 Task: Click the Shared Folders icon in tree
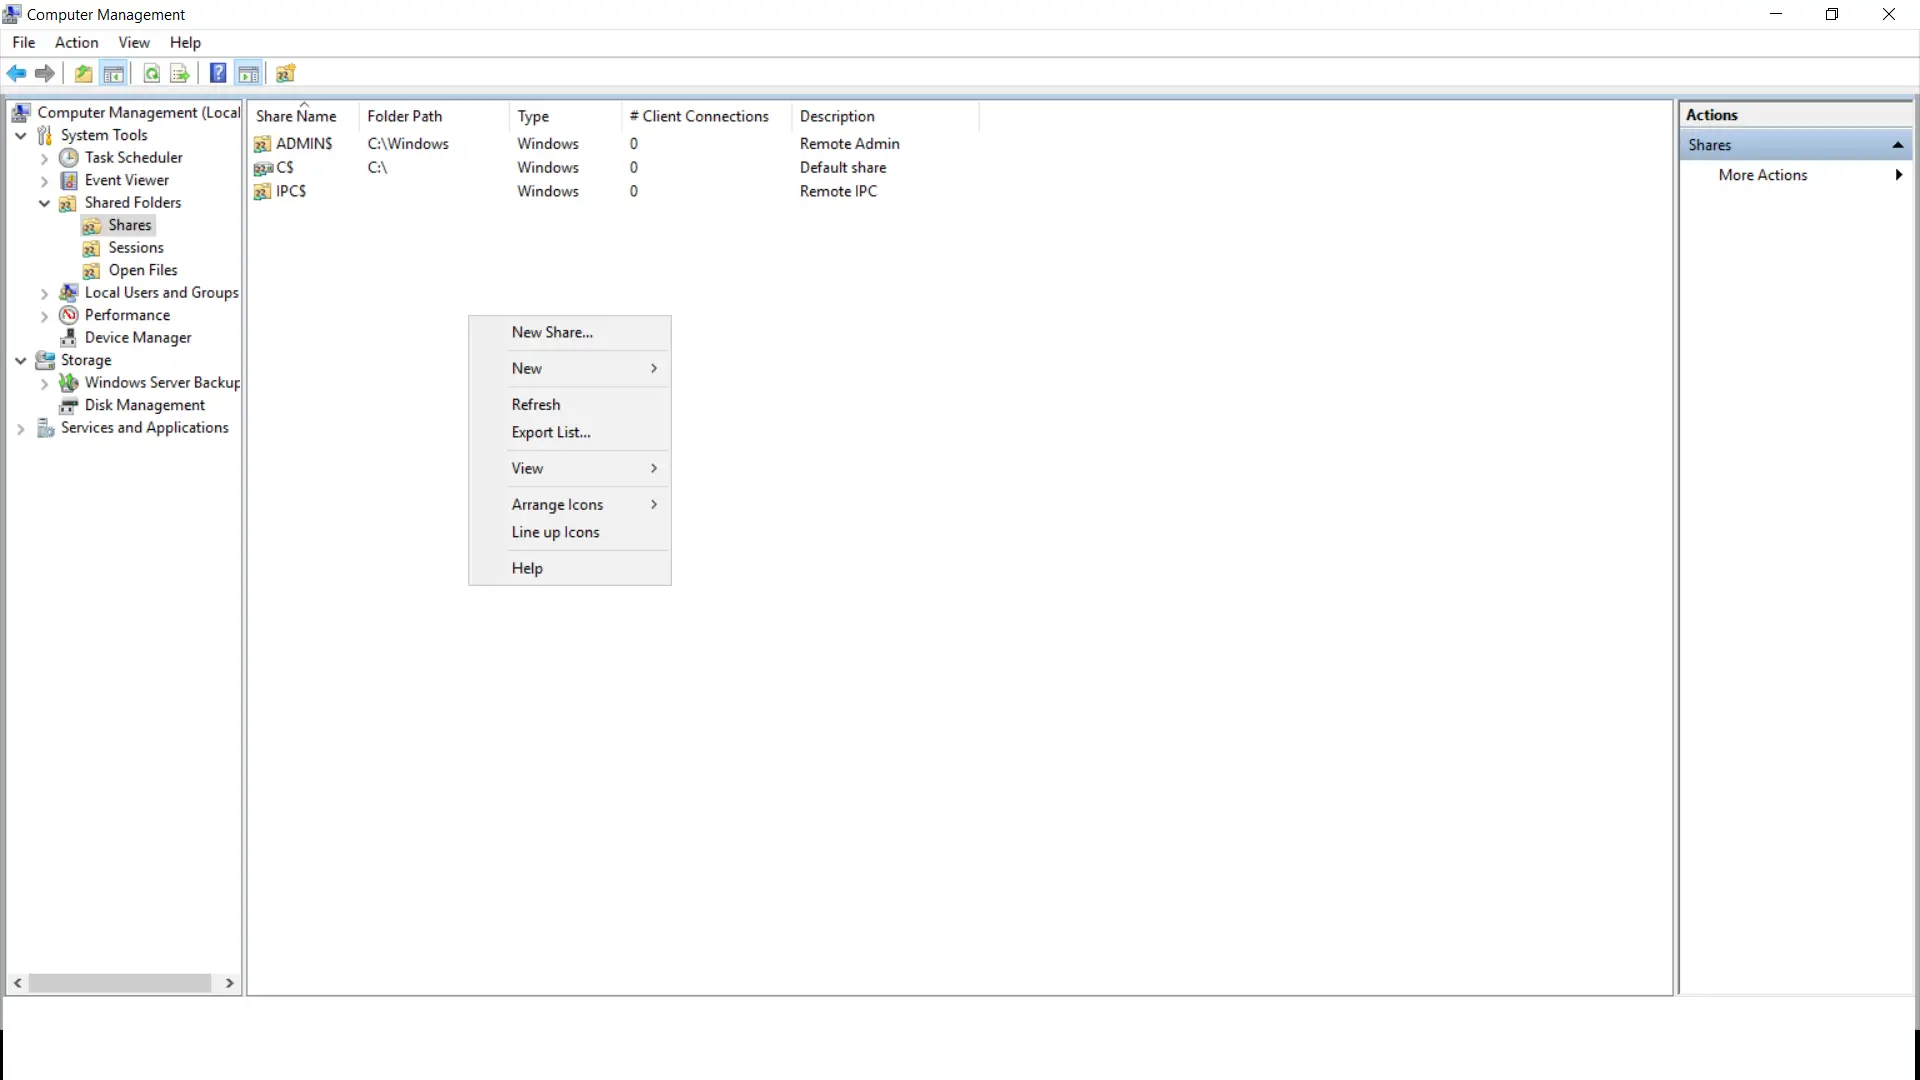68,203
